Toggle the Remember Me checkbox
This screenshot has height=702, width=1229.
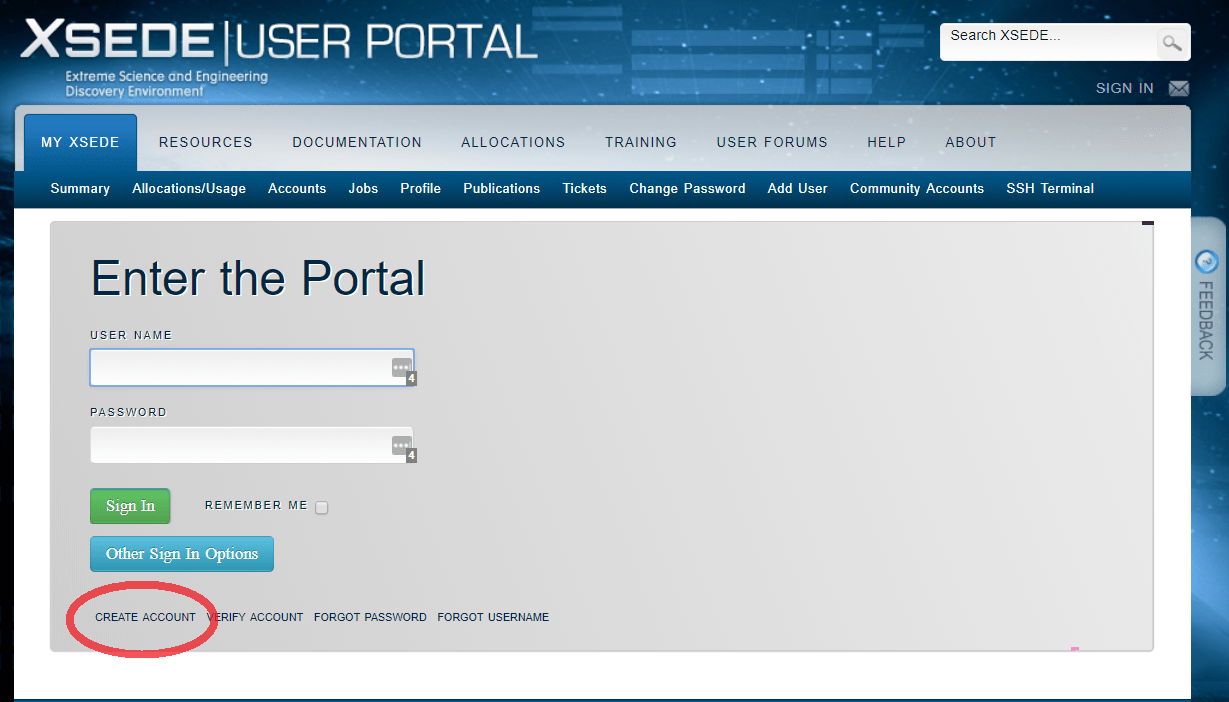[x=321, y=508]
